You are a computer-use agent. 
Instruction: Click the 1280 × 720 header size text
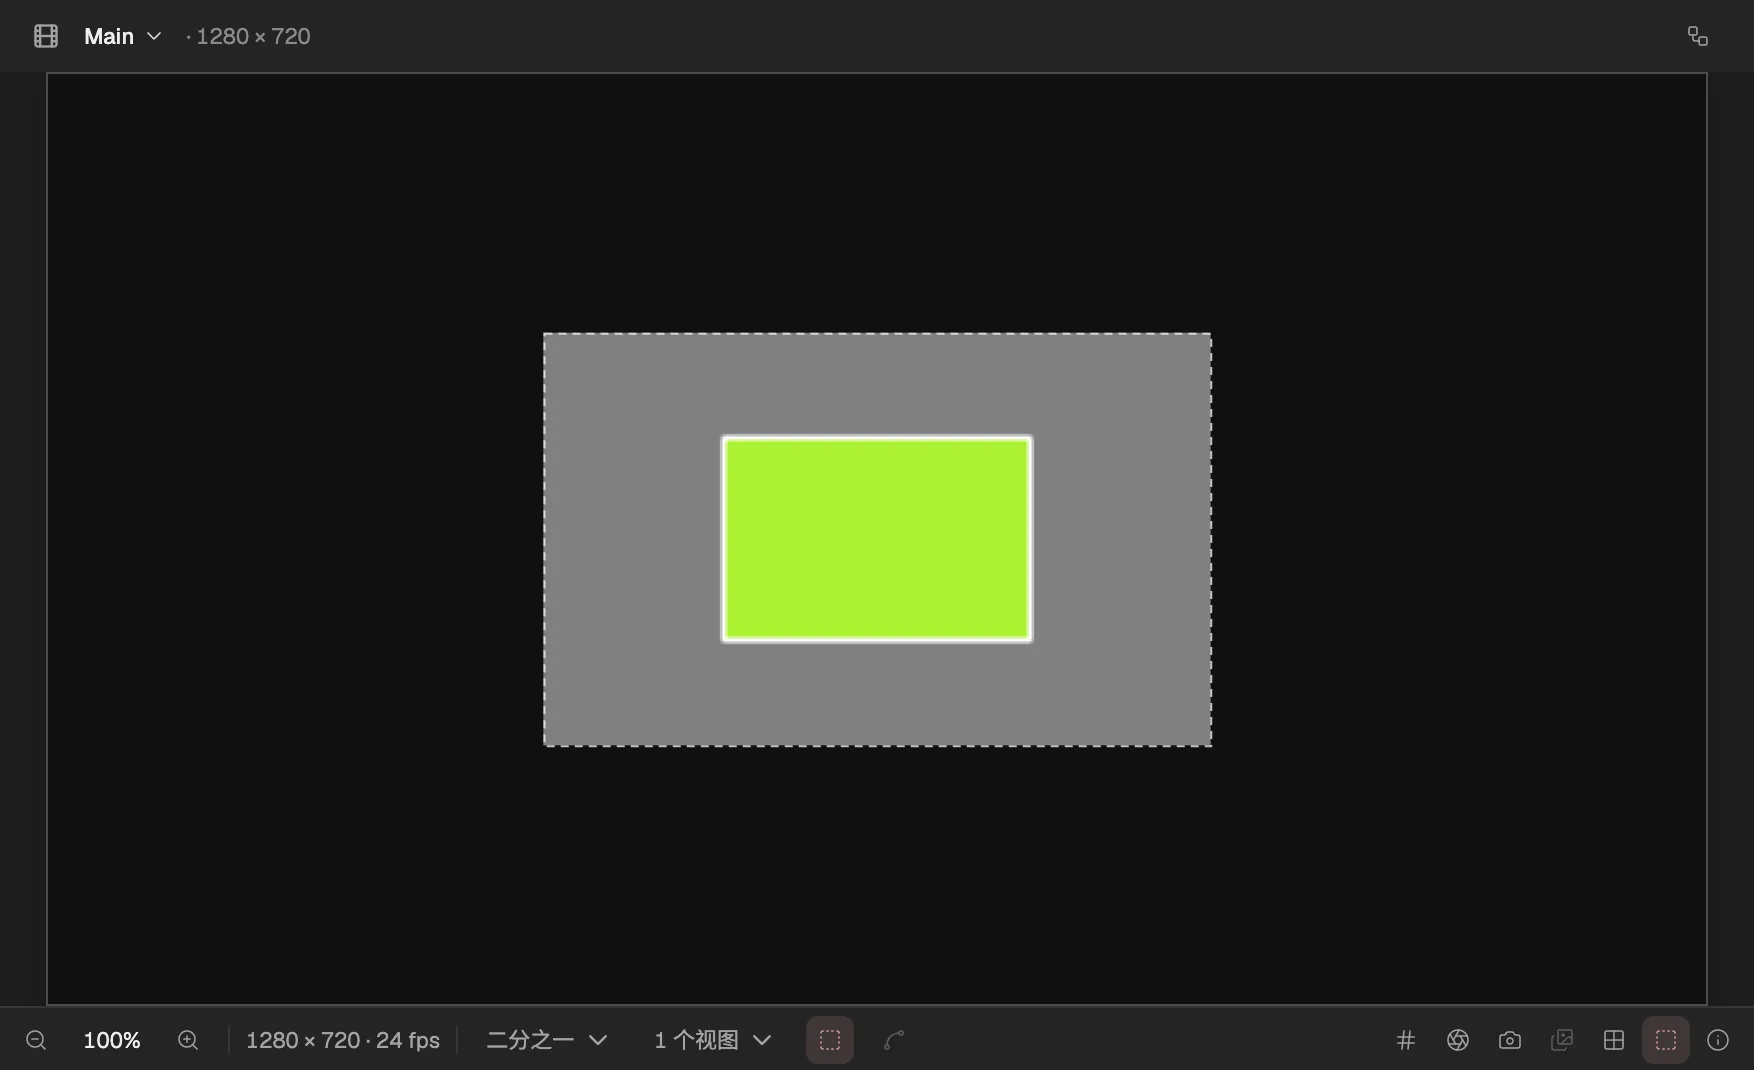click(x=253, y=36)
